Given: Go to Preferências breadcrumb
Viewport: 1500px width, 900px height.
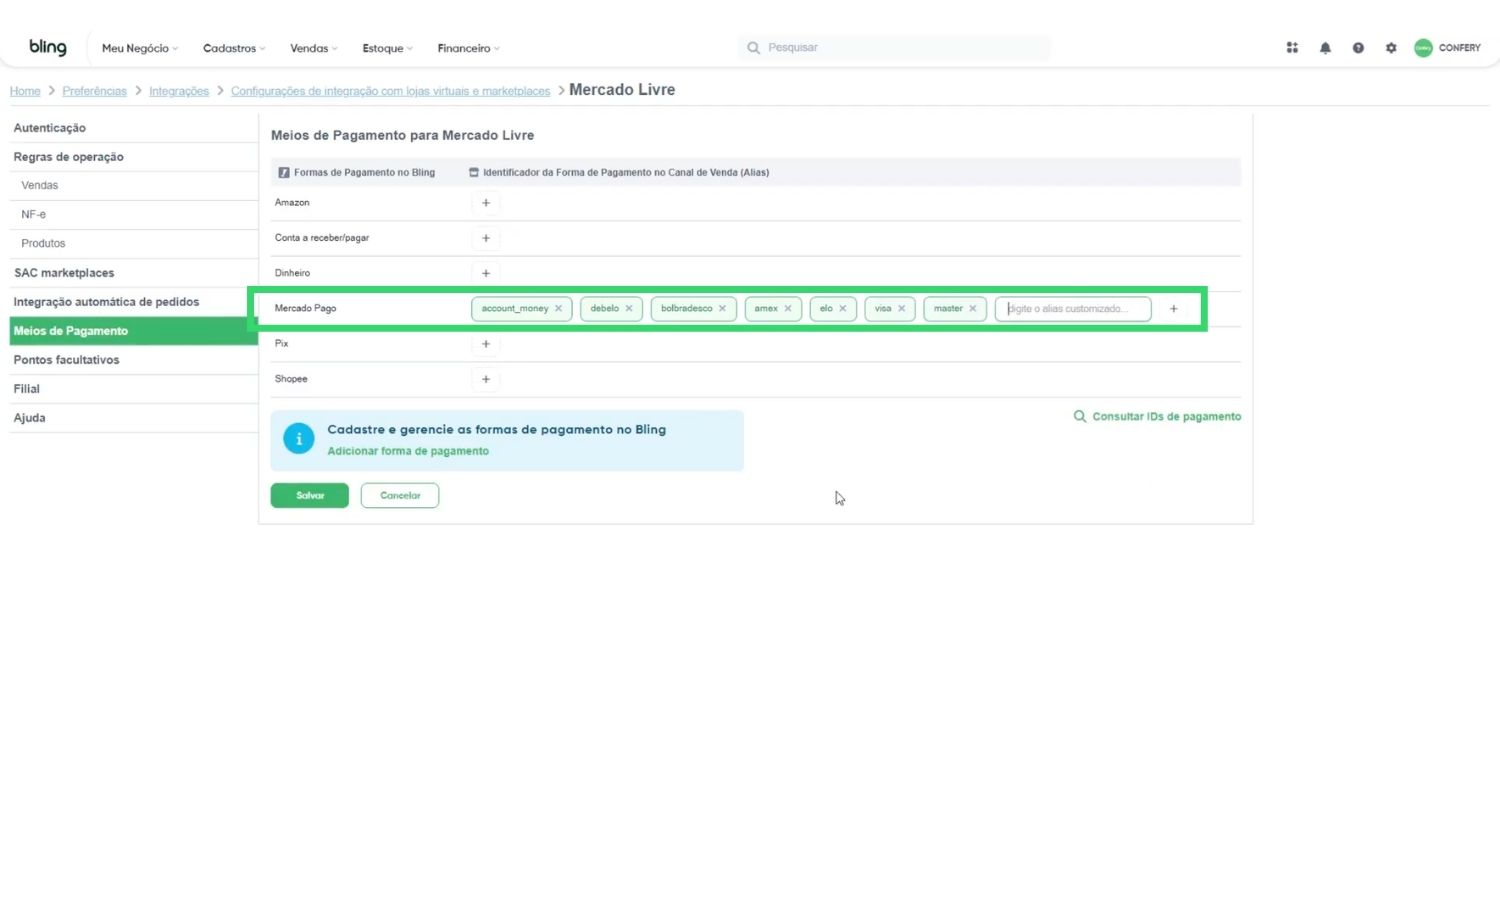Looking at the screenshot, I should pos(94,91).
